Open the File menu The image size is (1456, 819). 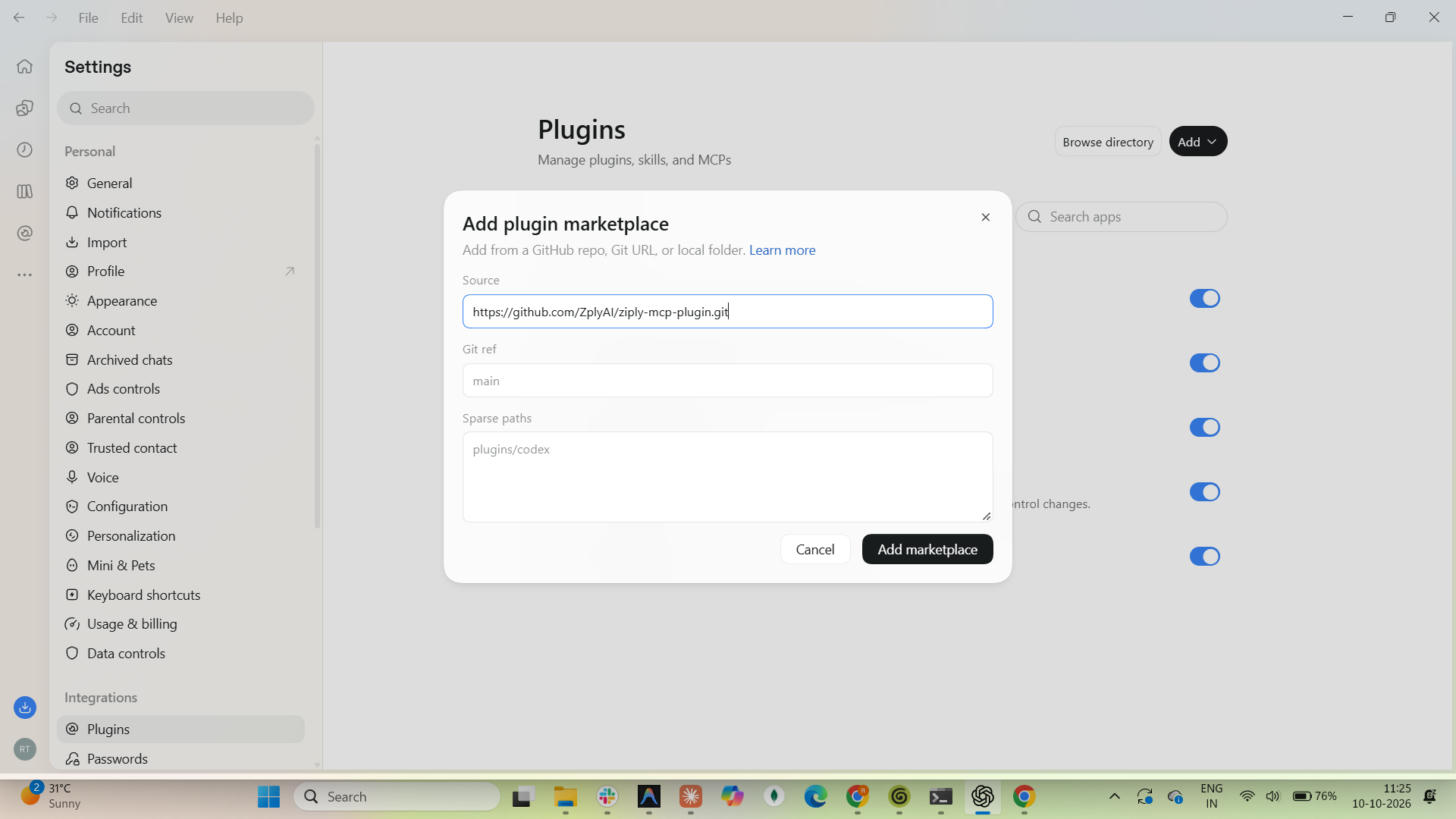(x=88, y=18)
